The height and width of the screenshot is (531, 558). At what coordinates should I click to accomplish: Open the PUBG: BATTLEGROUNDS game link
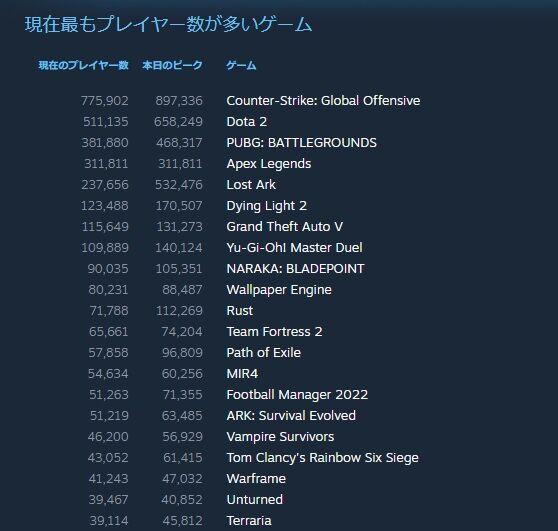(x=301, y=143)
